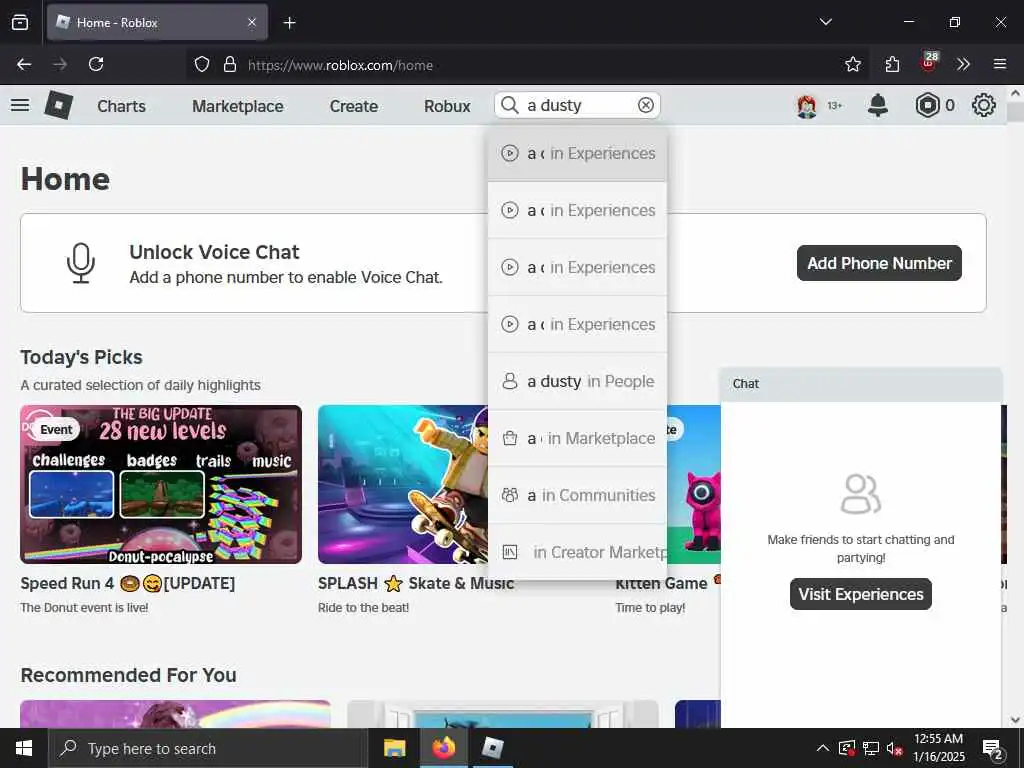This screenshot has width=1024, height=768.
Task: Clear the search field with the X icon
Action: (645, 105)
